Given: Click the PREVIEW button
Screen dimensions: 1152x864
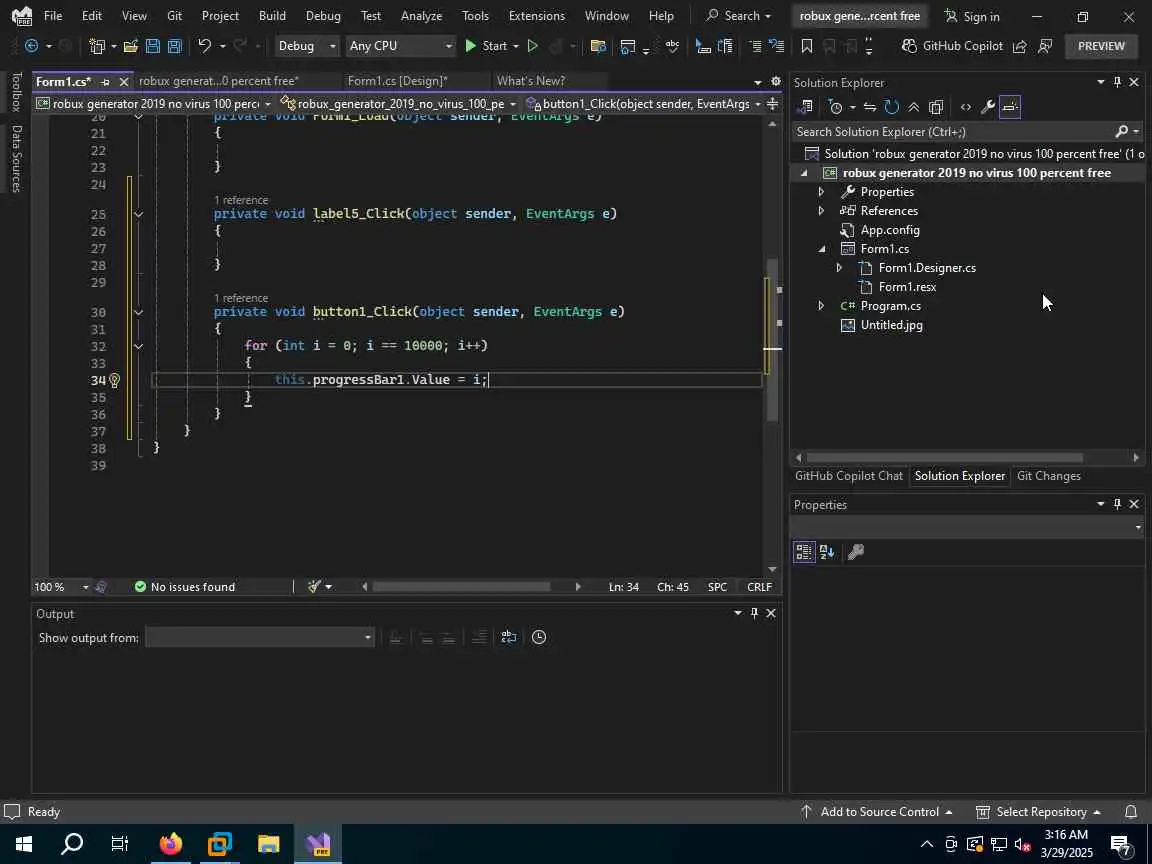Looking at the screenshot, I should 1101,46.
